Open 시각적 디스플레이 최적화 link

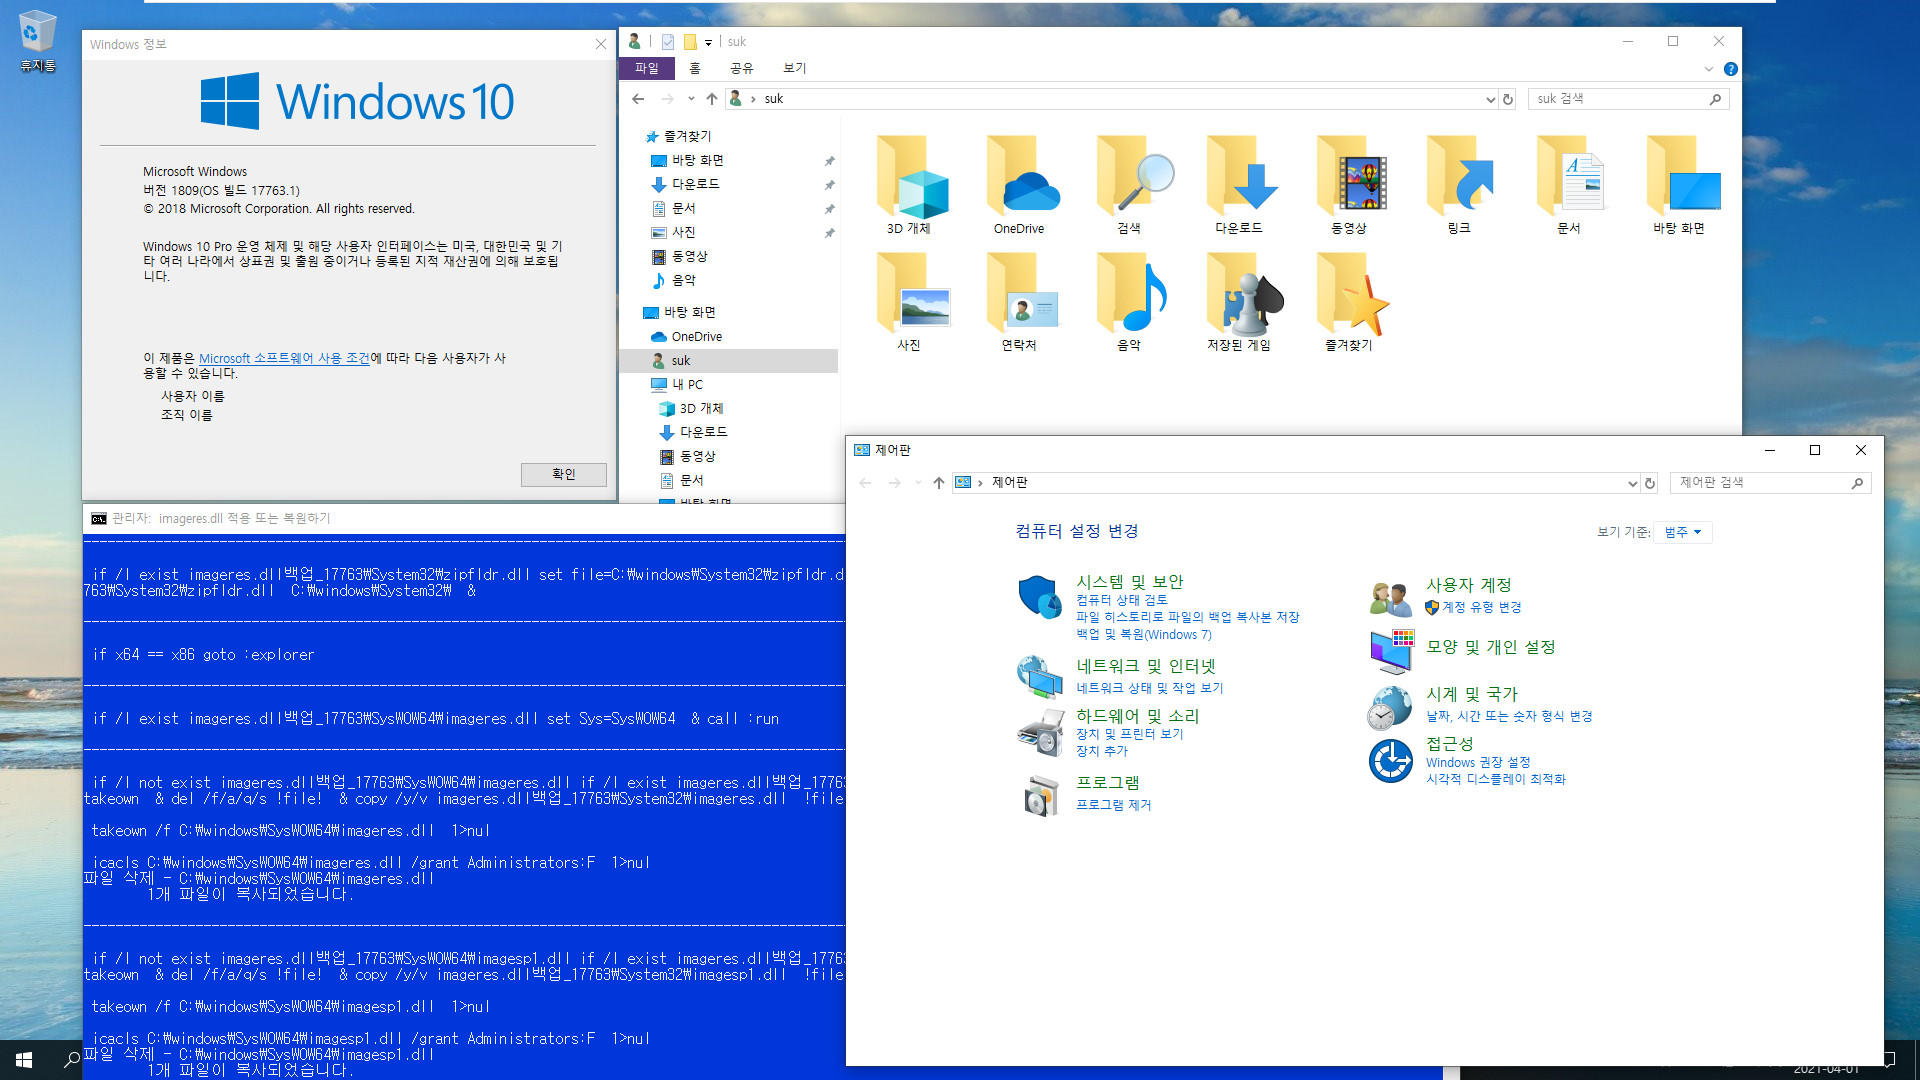coord(1495,779)
